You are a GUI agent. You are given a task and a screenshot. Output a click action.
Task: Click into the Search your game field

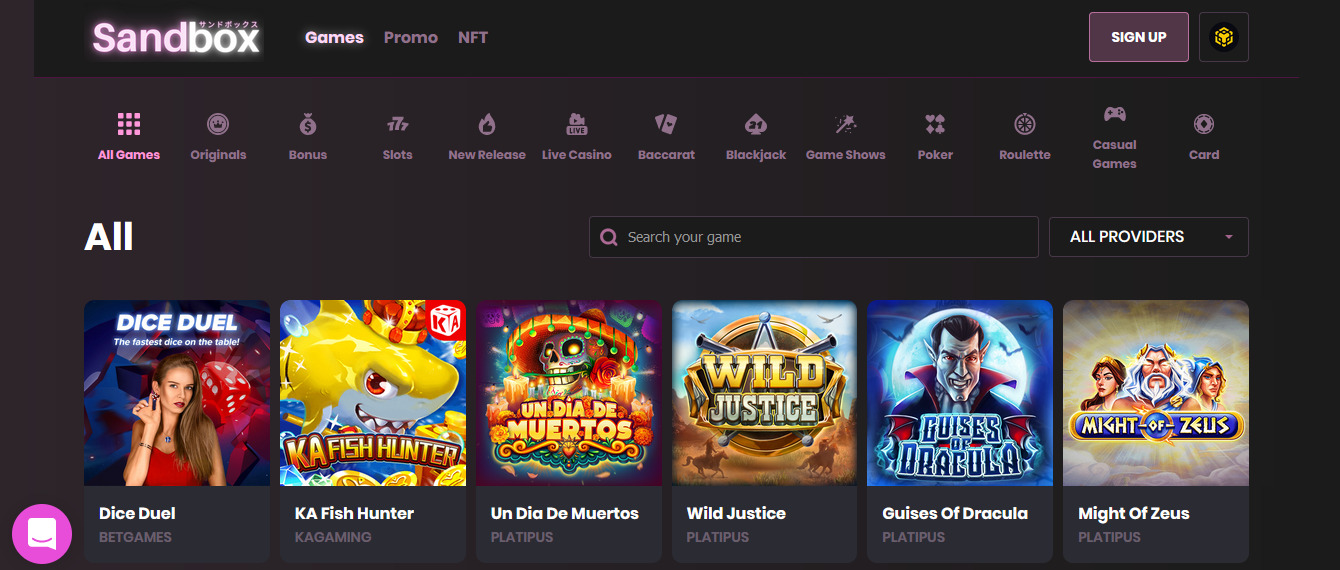(814, 237)
